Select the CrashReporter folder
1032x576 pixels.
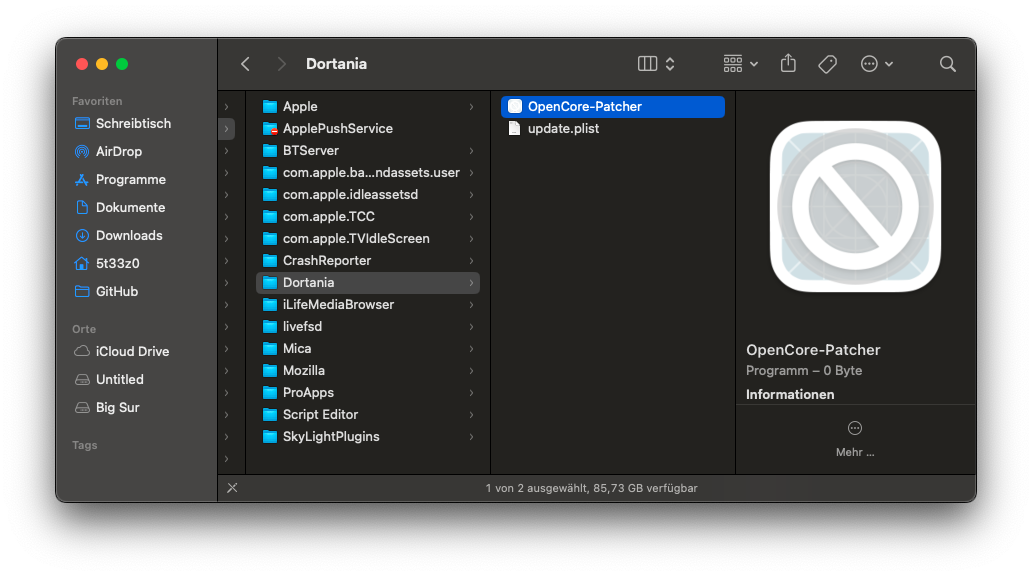(367, 261)
